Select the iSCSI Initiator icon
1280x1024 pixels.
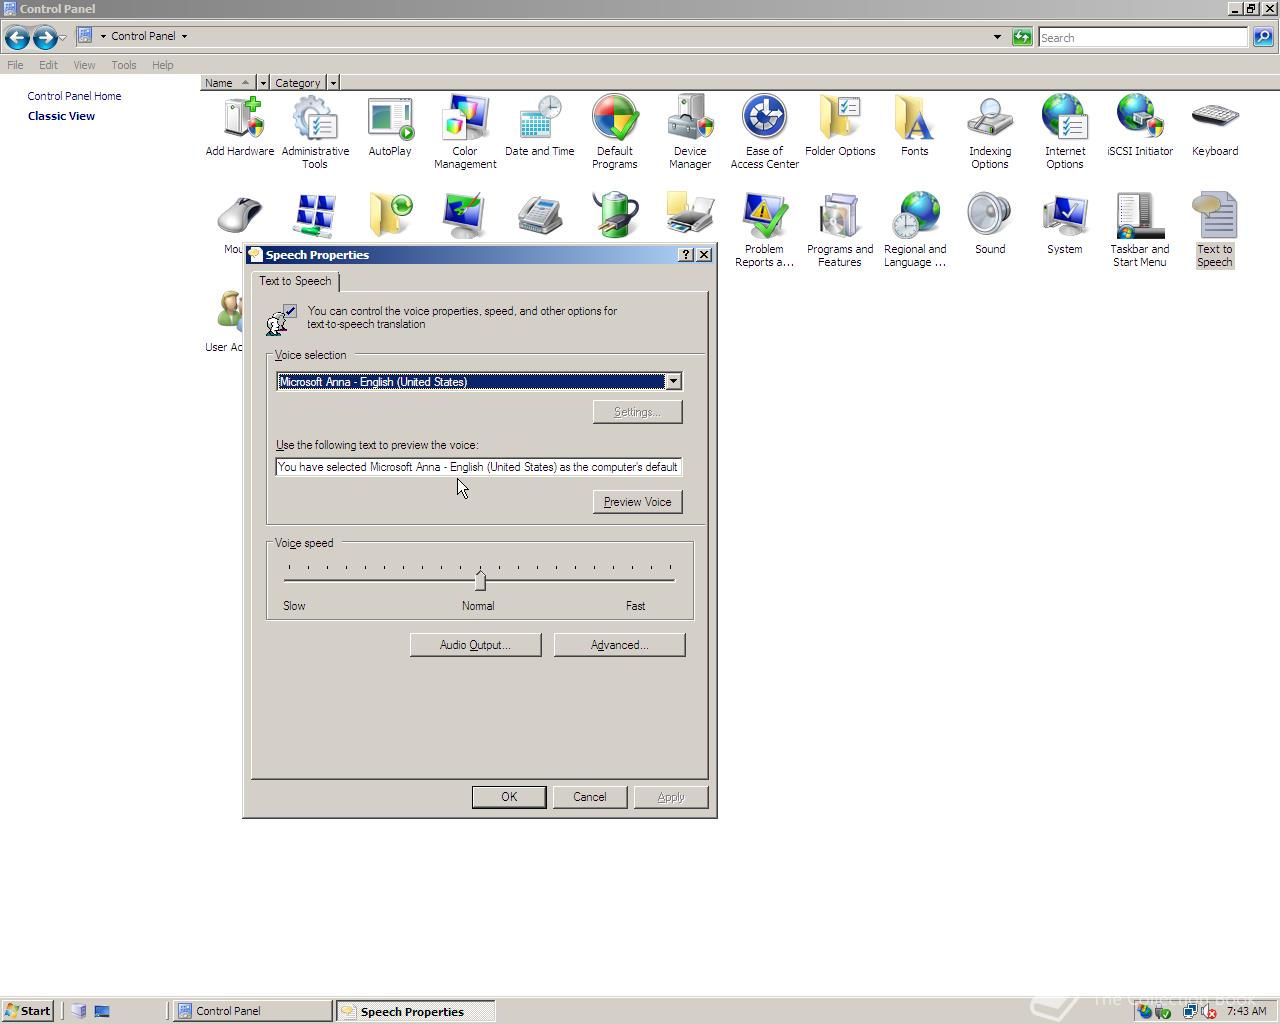(1140, 126)
